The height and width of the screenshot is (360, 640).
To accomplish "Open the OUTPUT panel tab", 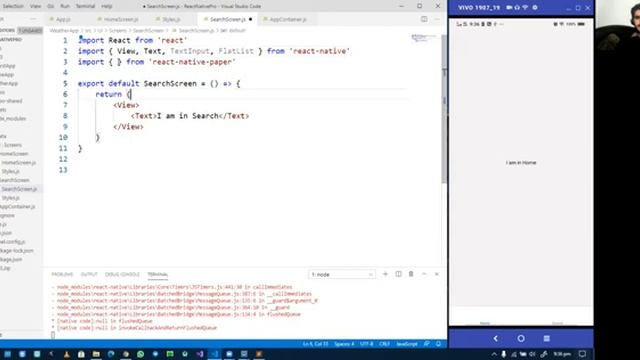I will tap(89, 274).
